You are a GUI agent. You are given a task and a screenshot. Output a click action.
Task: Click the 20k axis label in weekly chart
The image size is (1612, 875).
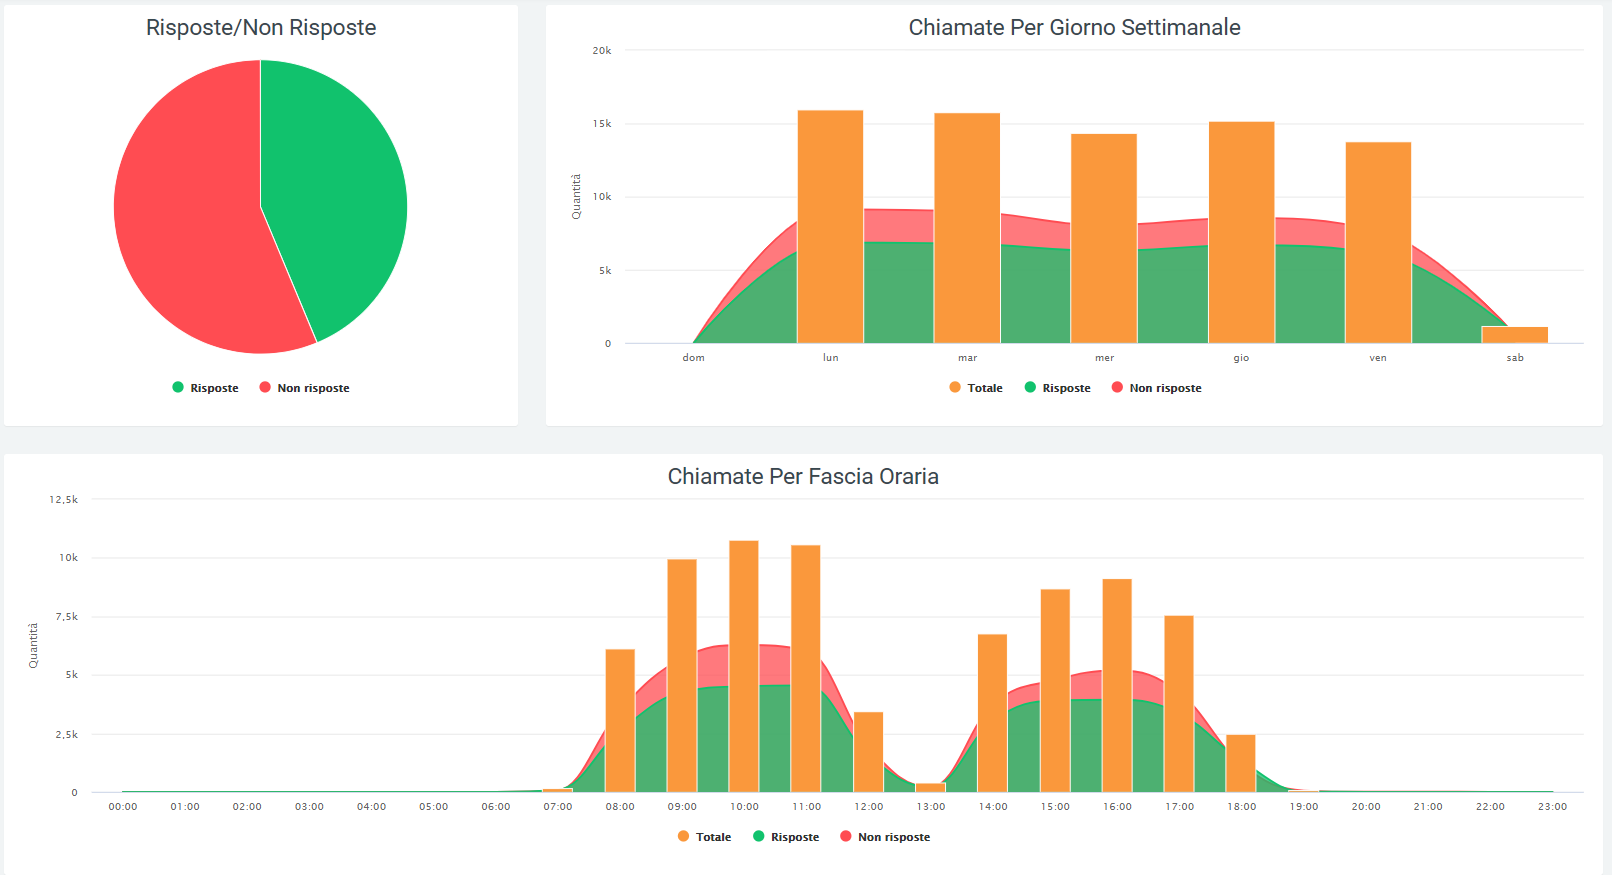602,50
